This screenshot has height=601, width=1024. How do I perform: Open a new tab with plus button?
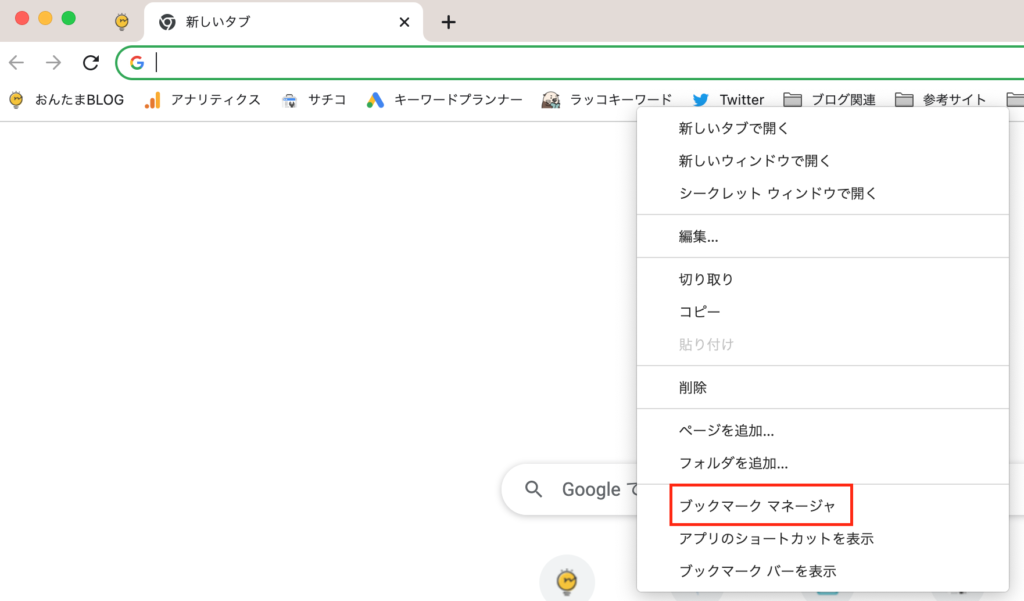(449, 22)
